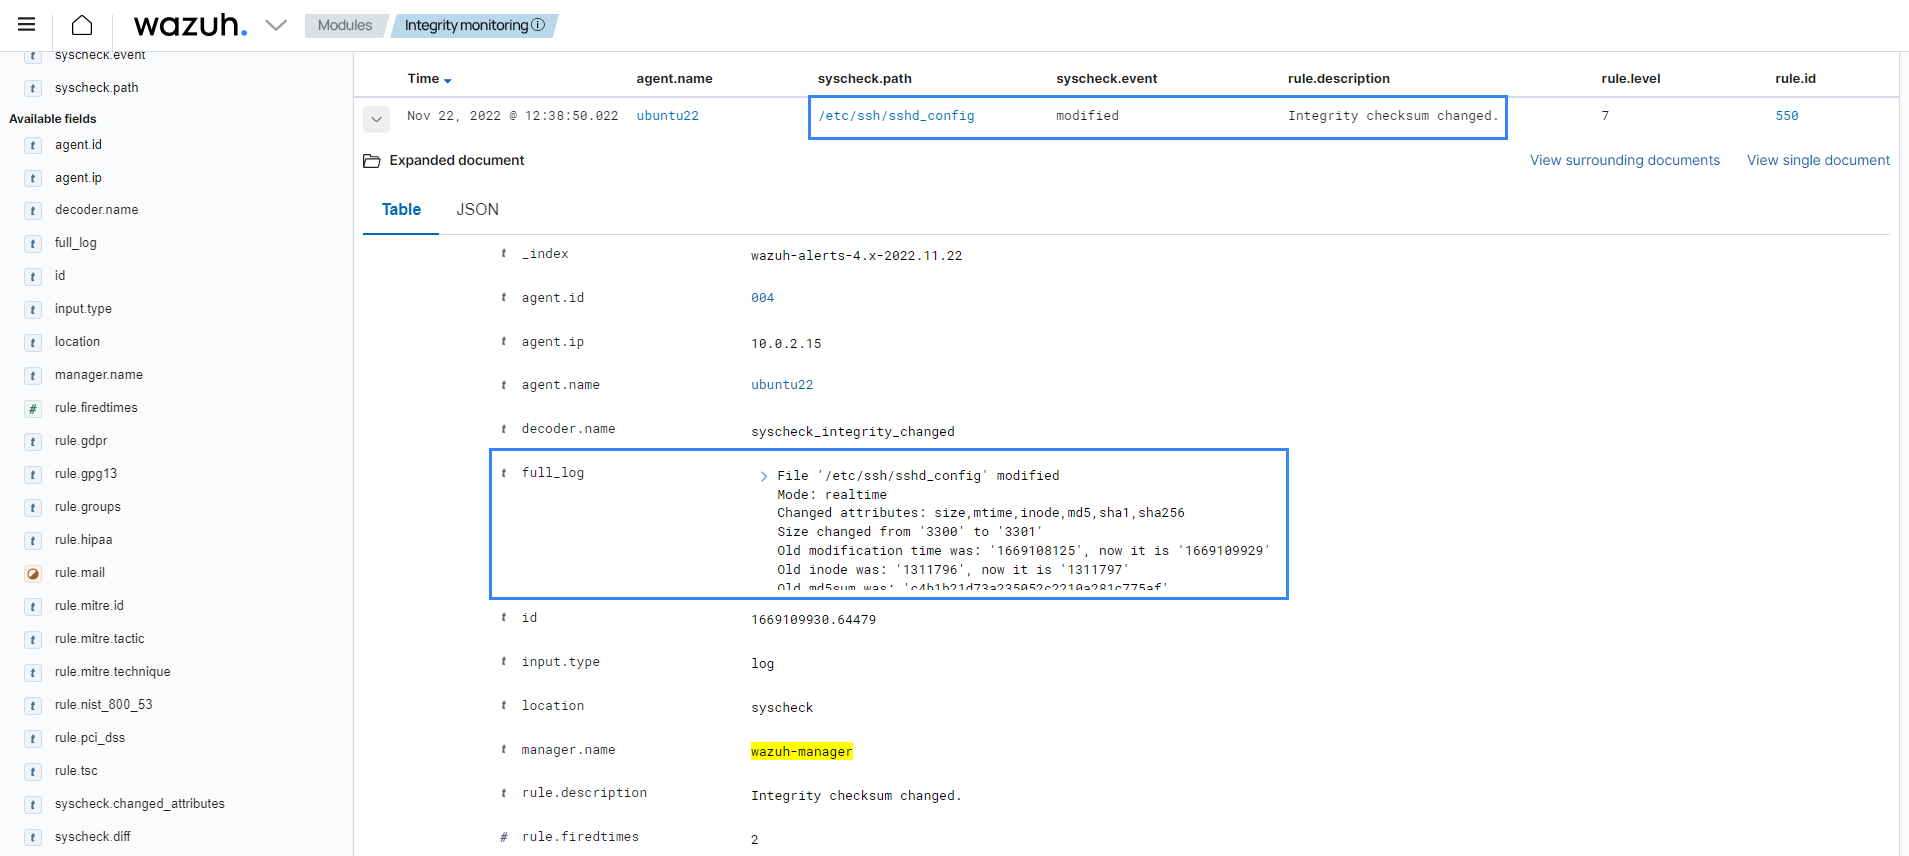
Task: Select the syscheck.changed_attributes sidebar field
Action: (x=140, y=804)
